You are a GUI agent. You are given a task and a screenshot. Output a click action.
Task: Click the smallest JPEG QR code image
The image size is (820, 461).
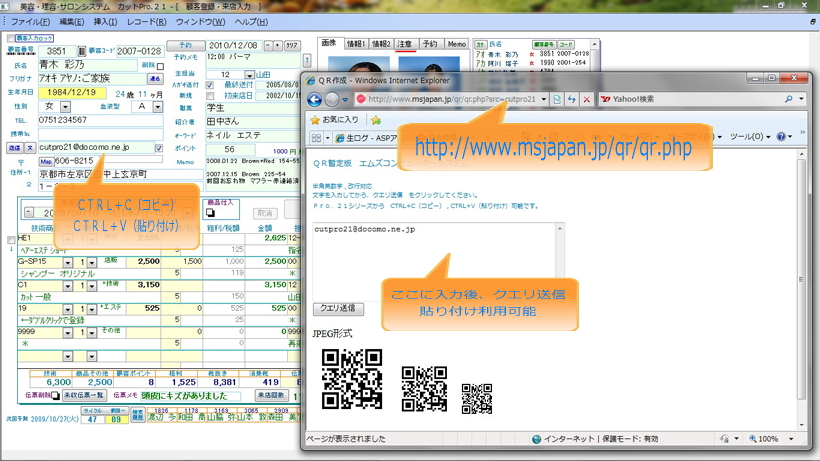tap(476, 399)
